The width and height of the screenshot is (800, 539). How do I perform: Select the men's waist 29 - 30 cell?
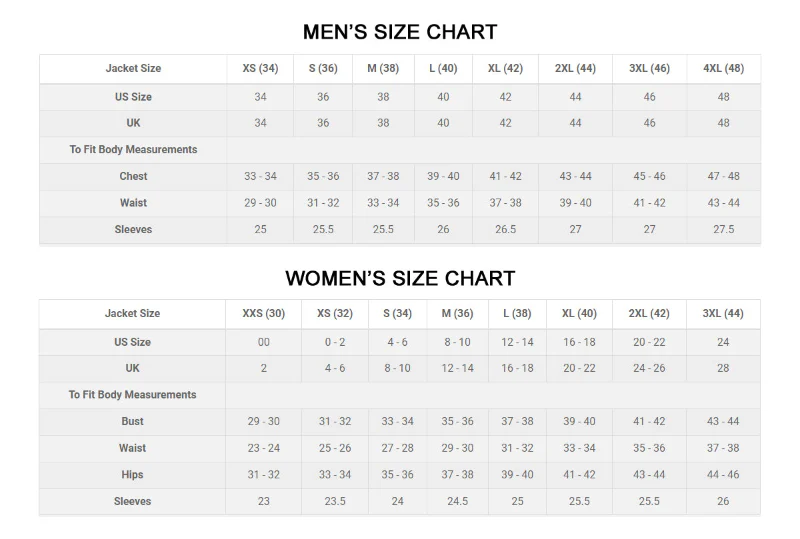click(x=260, y=203)
